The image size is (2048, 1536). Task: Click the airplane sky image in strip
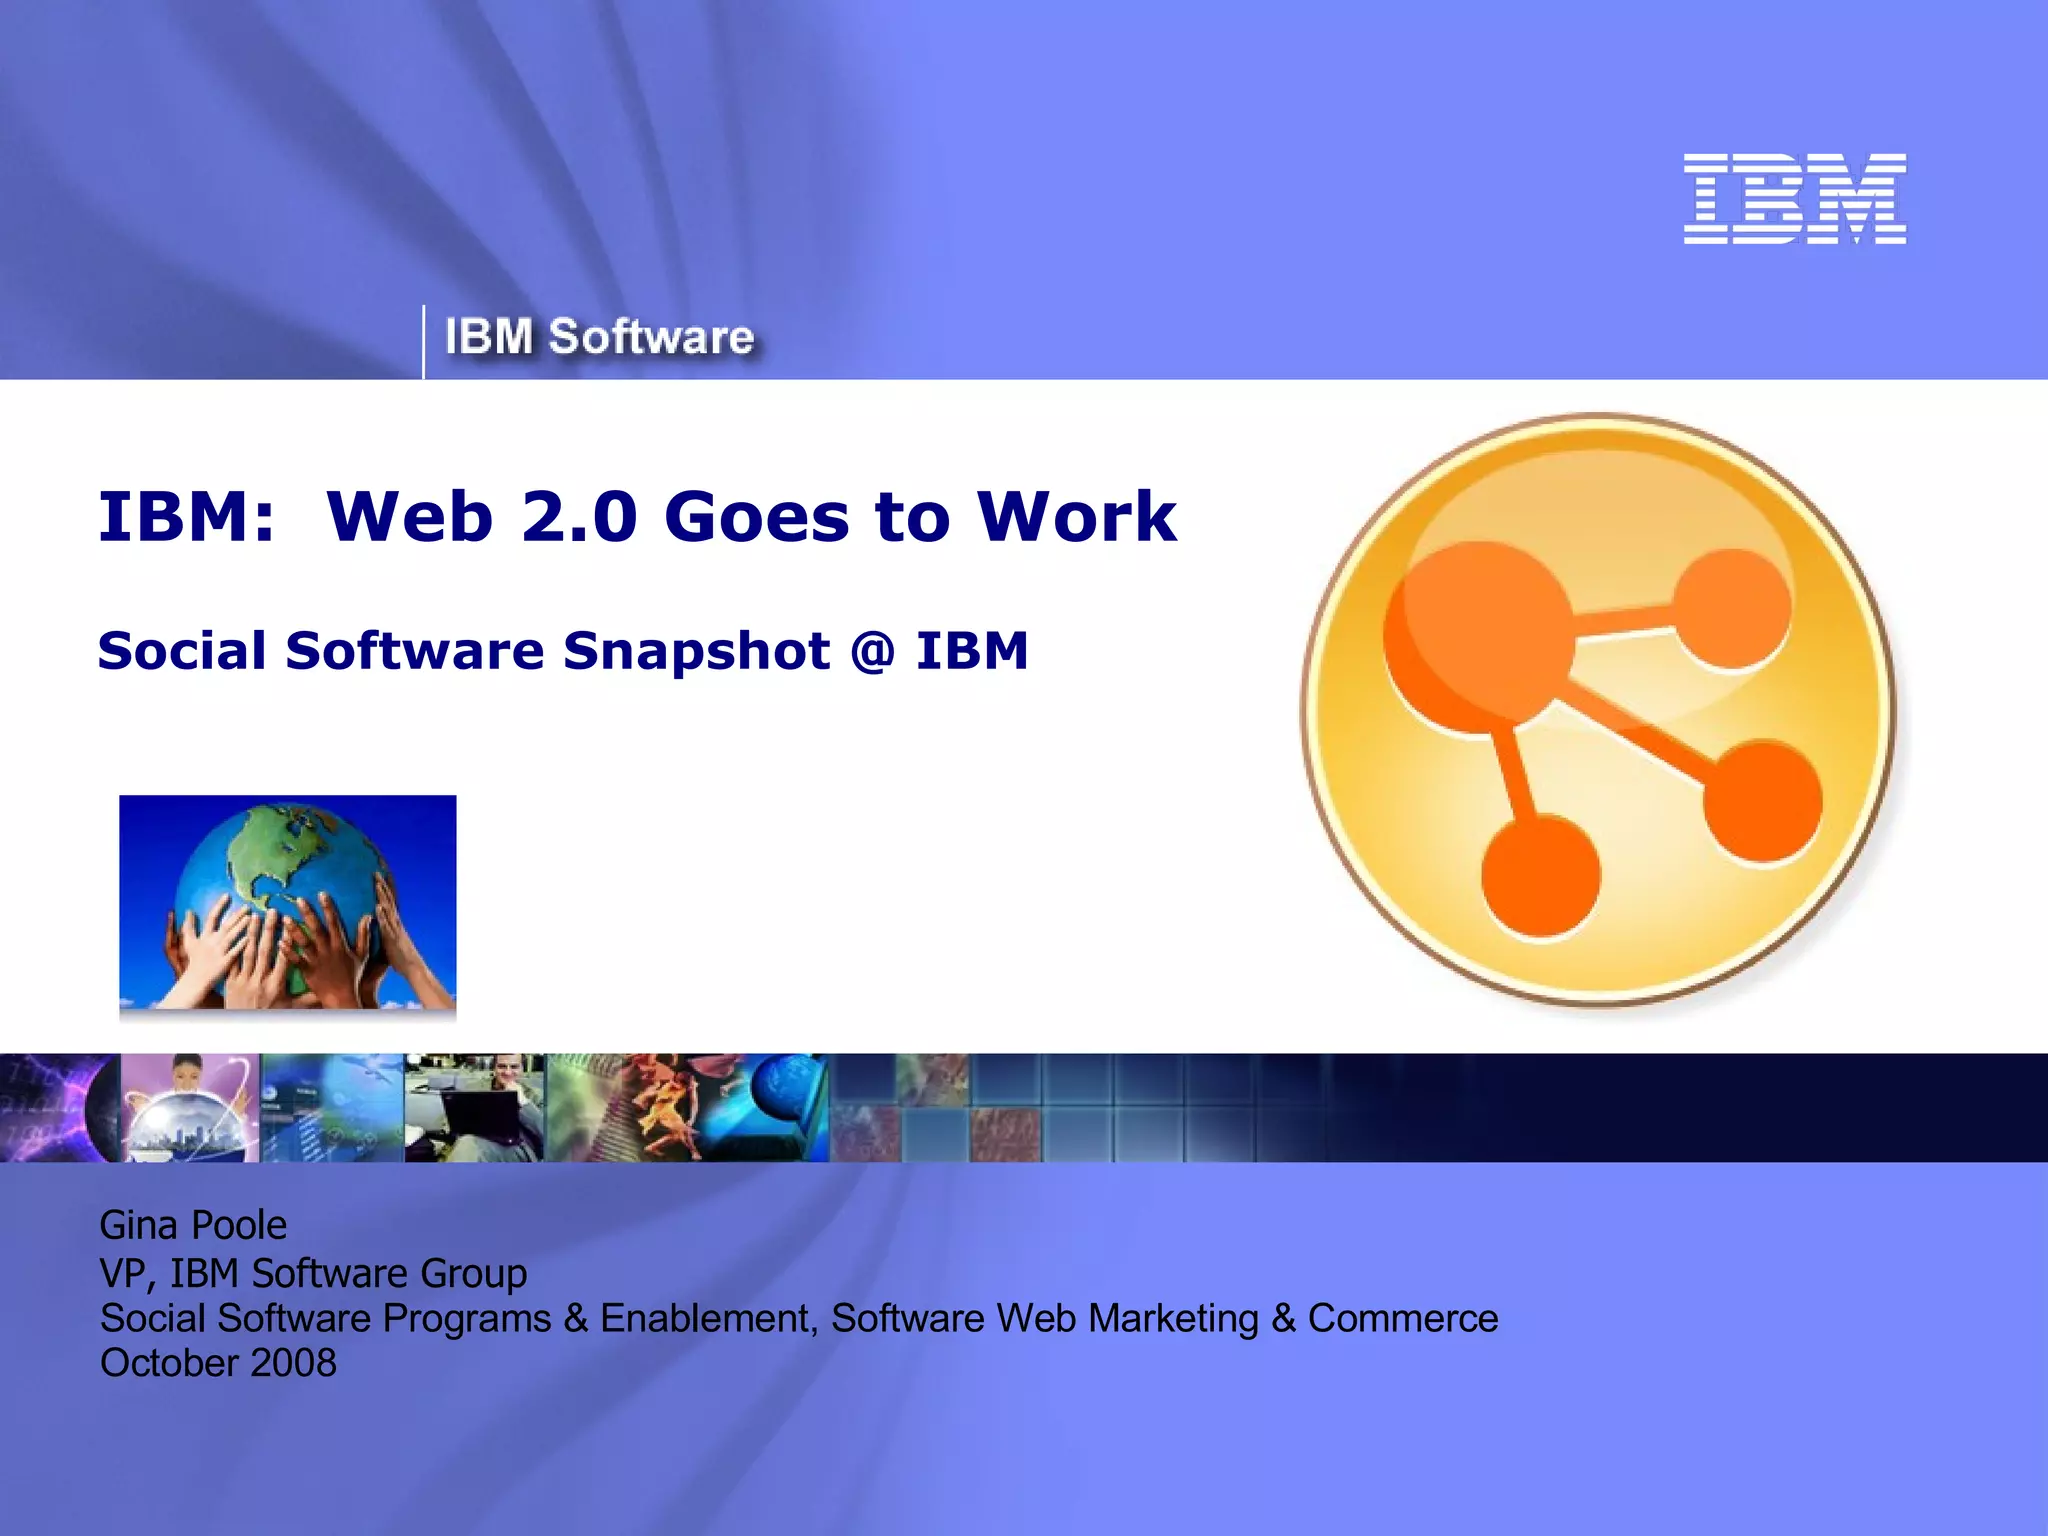point(332,1107)
